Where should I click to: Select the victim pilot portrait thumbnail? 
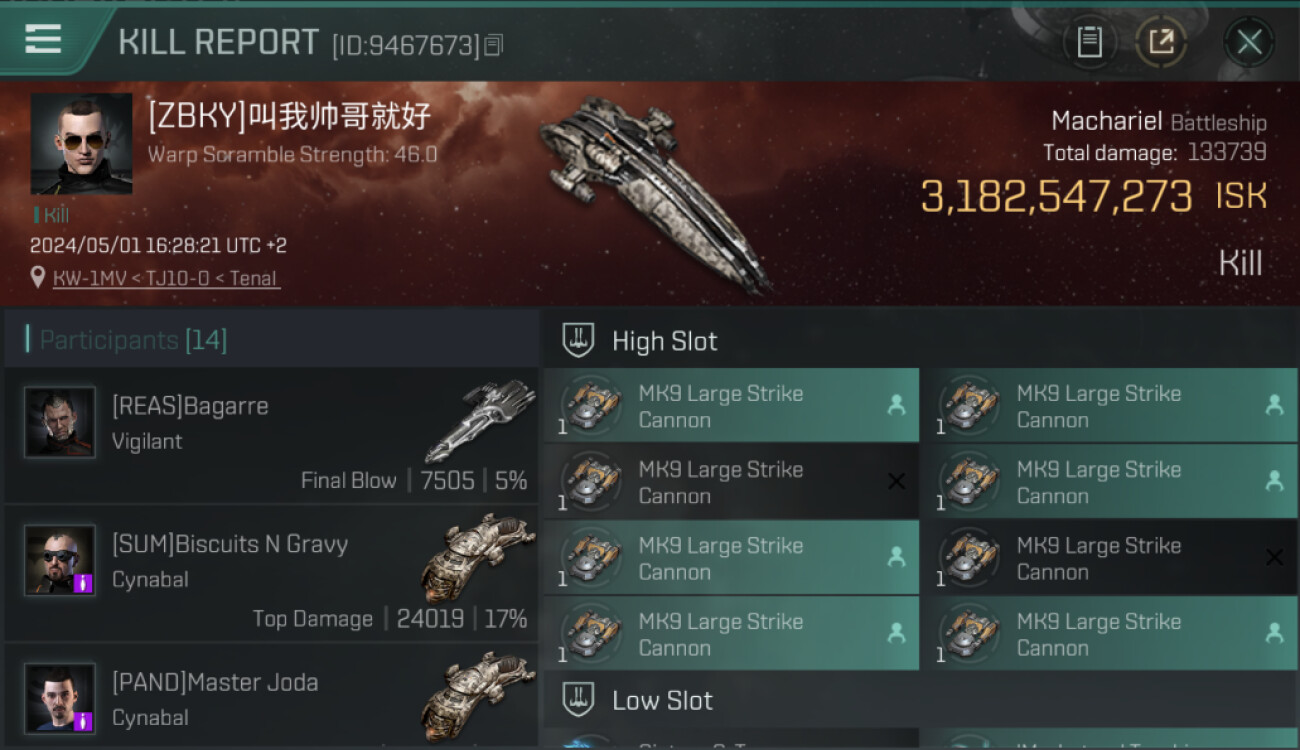point(81,144)
